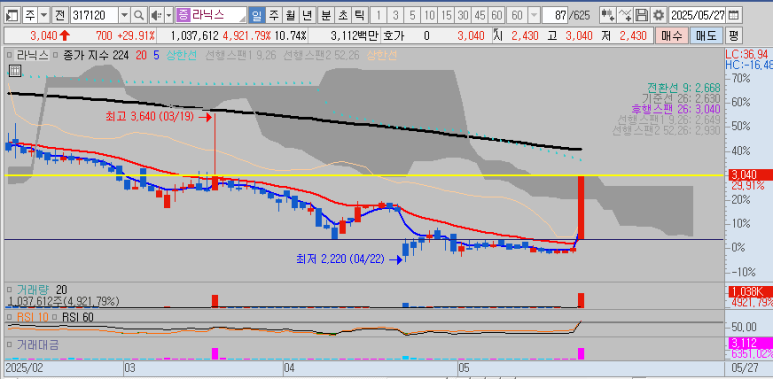Click the speaker sound alert icon
Image resolution: width=773 pixels, height=379 pixels.
[x=156, y=15]
